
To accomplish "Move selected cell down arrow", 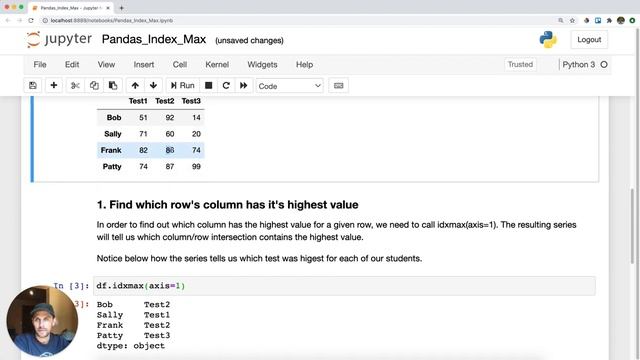I will coord(153,85).
